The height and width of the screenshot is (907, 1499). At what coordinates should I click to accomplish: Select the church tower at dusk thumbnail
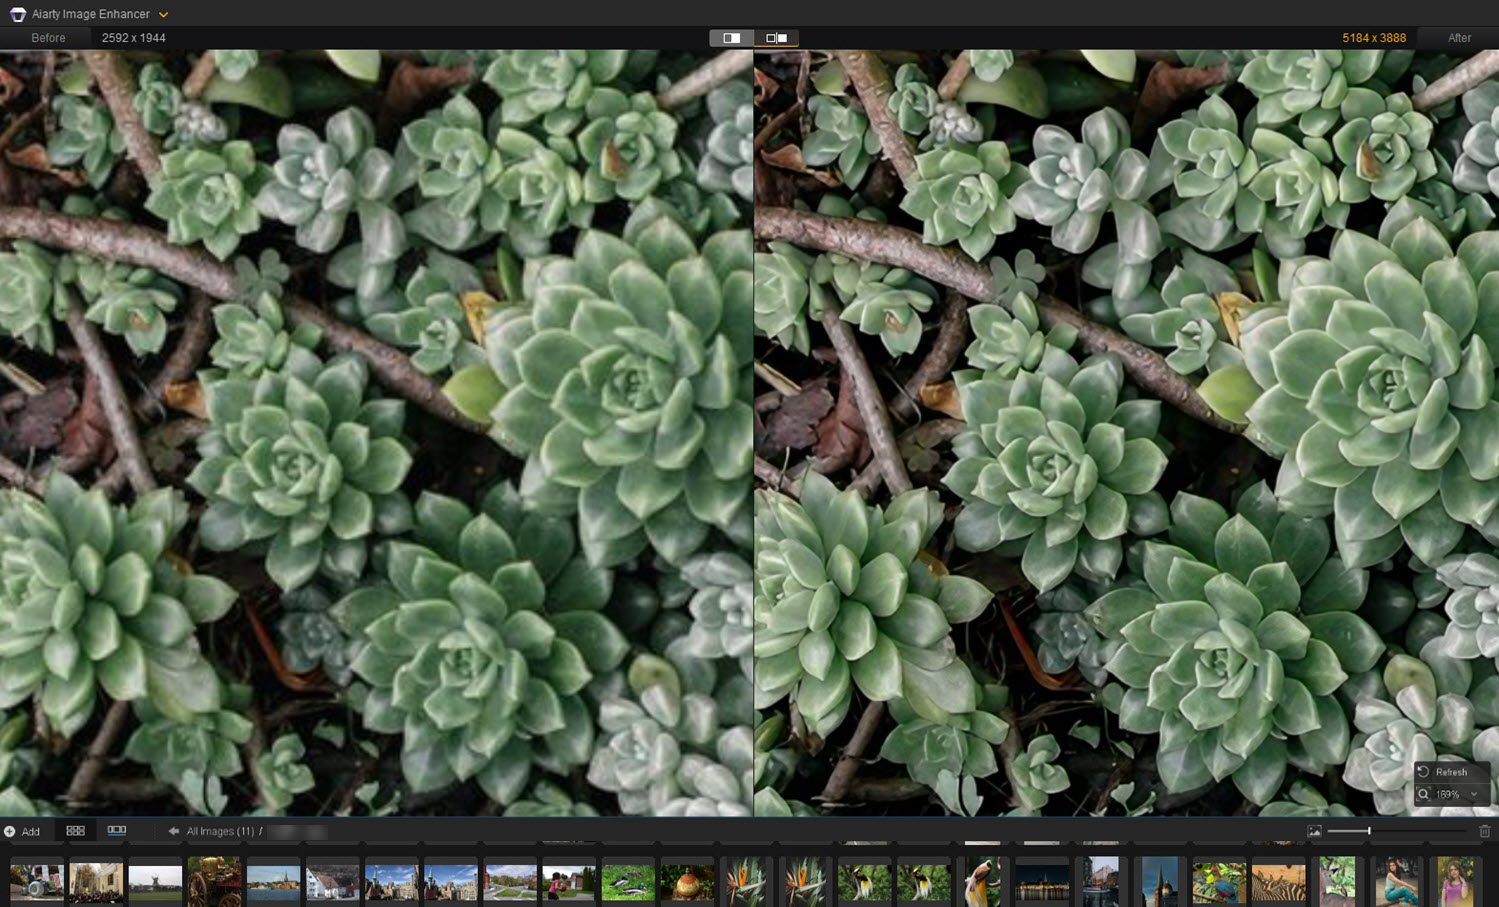pyautogui.click(x=1160, y=882)
